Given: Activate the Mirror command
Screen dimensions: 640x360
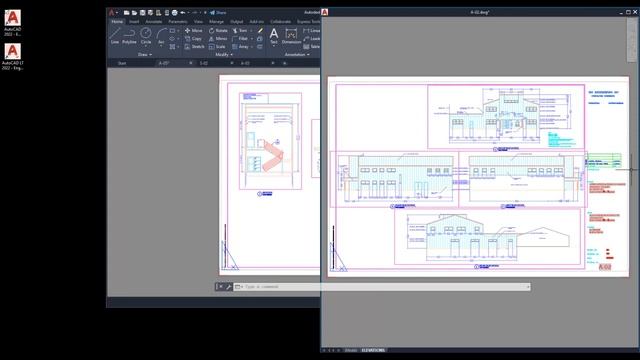Looking at the screenshot, I should point(218,39).
